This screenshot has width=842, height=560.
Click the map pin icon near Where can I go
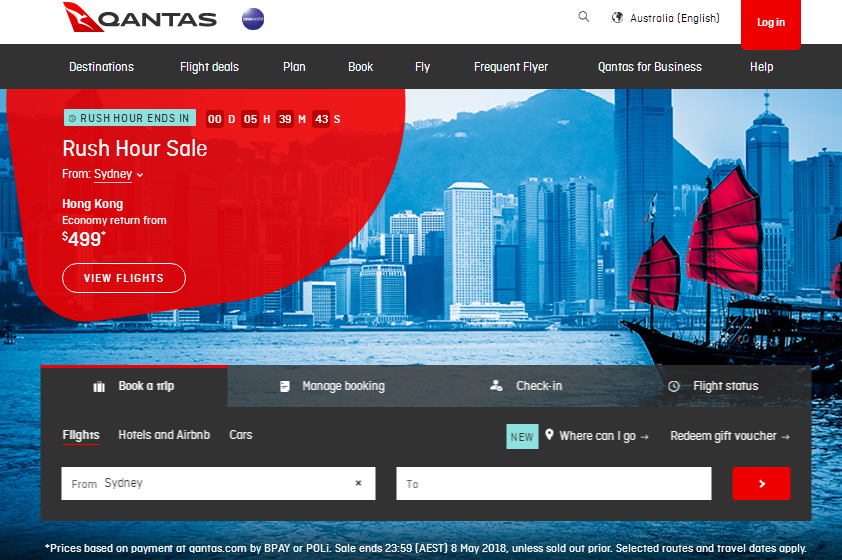click(x=549, y=434)
